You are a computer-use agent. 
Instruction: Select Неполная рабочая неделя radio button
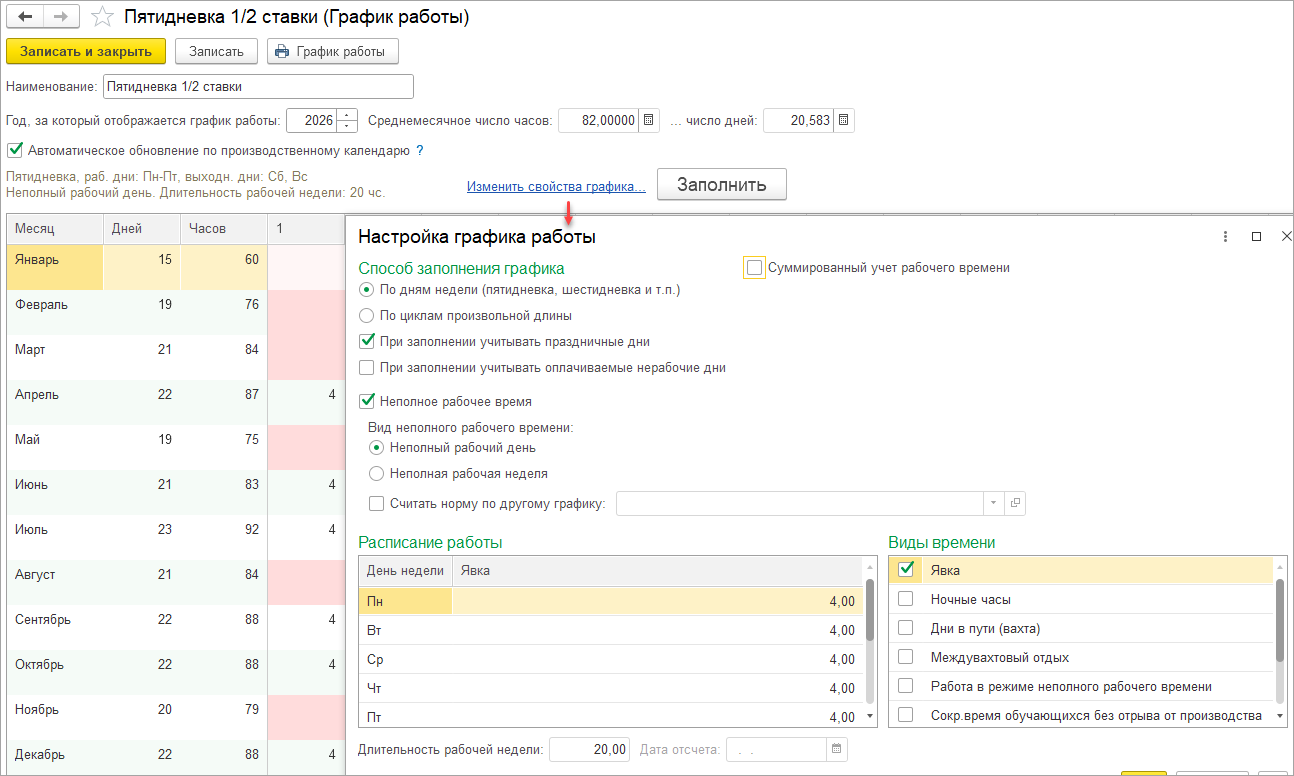(x=377, y=474)
